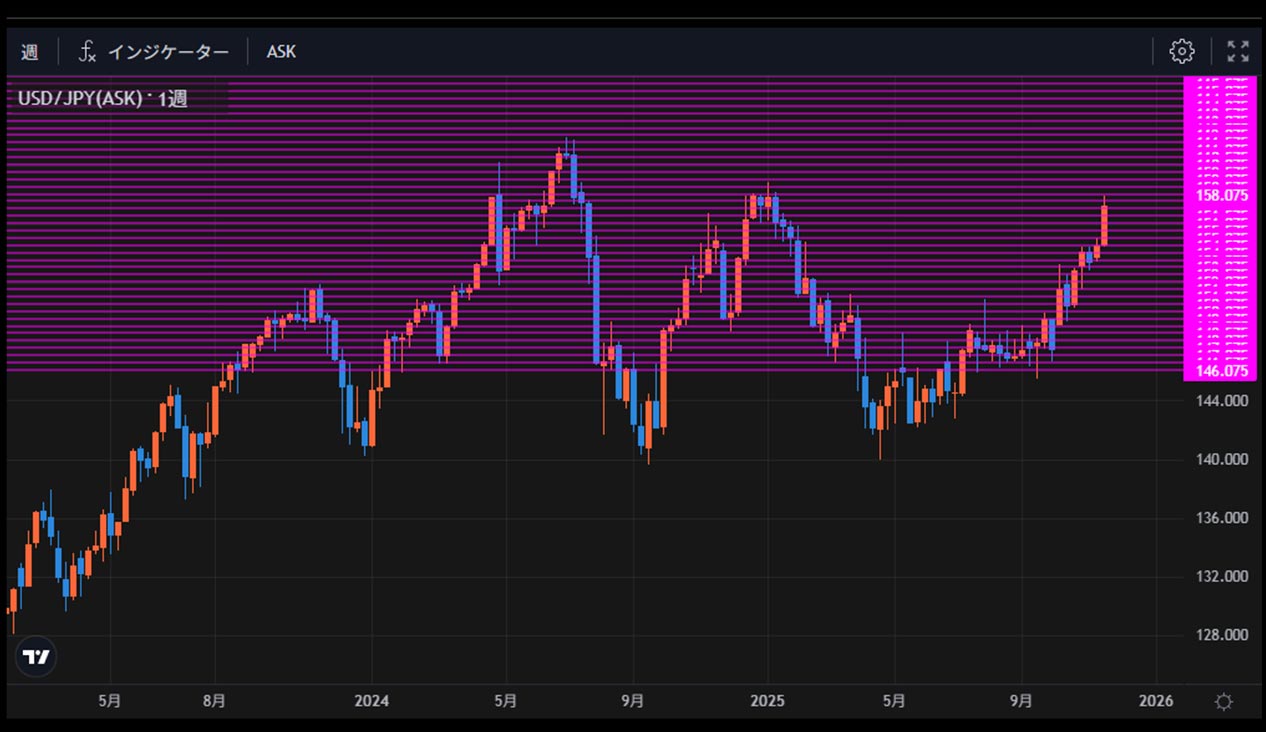Click the TradingView logo badge
This screenshot has height=732, width=1266.
tap(36, 657)
